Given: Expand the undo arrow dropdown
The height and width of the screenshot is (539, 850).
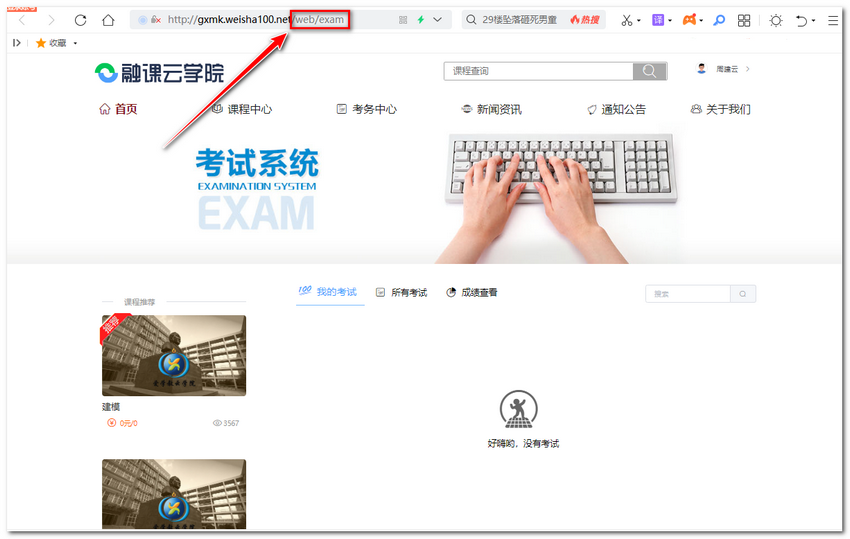Looking at the screenshot, I should (x=813, y=20).
